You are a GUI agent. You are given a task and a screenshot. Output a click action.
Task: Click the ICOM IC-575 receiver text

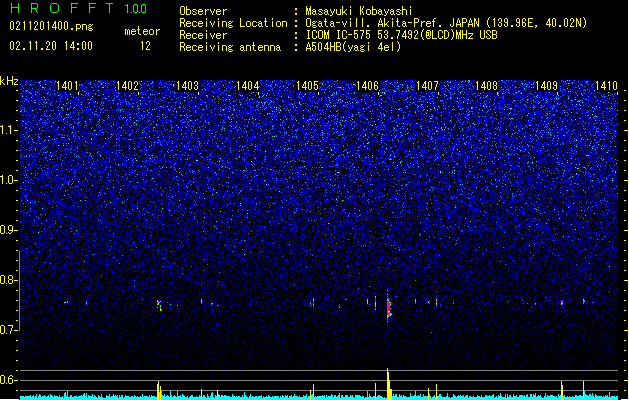point(401,35)
